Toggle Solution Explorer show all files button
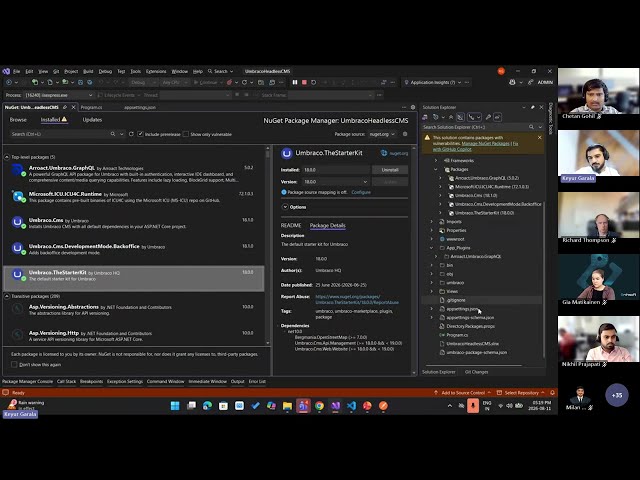The image size is (640, 480). [x=460, y=117]
